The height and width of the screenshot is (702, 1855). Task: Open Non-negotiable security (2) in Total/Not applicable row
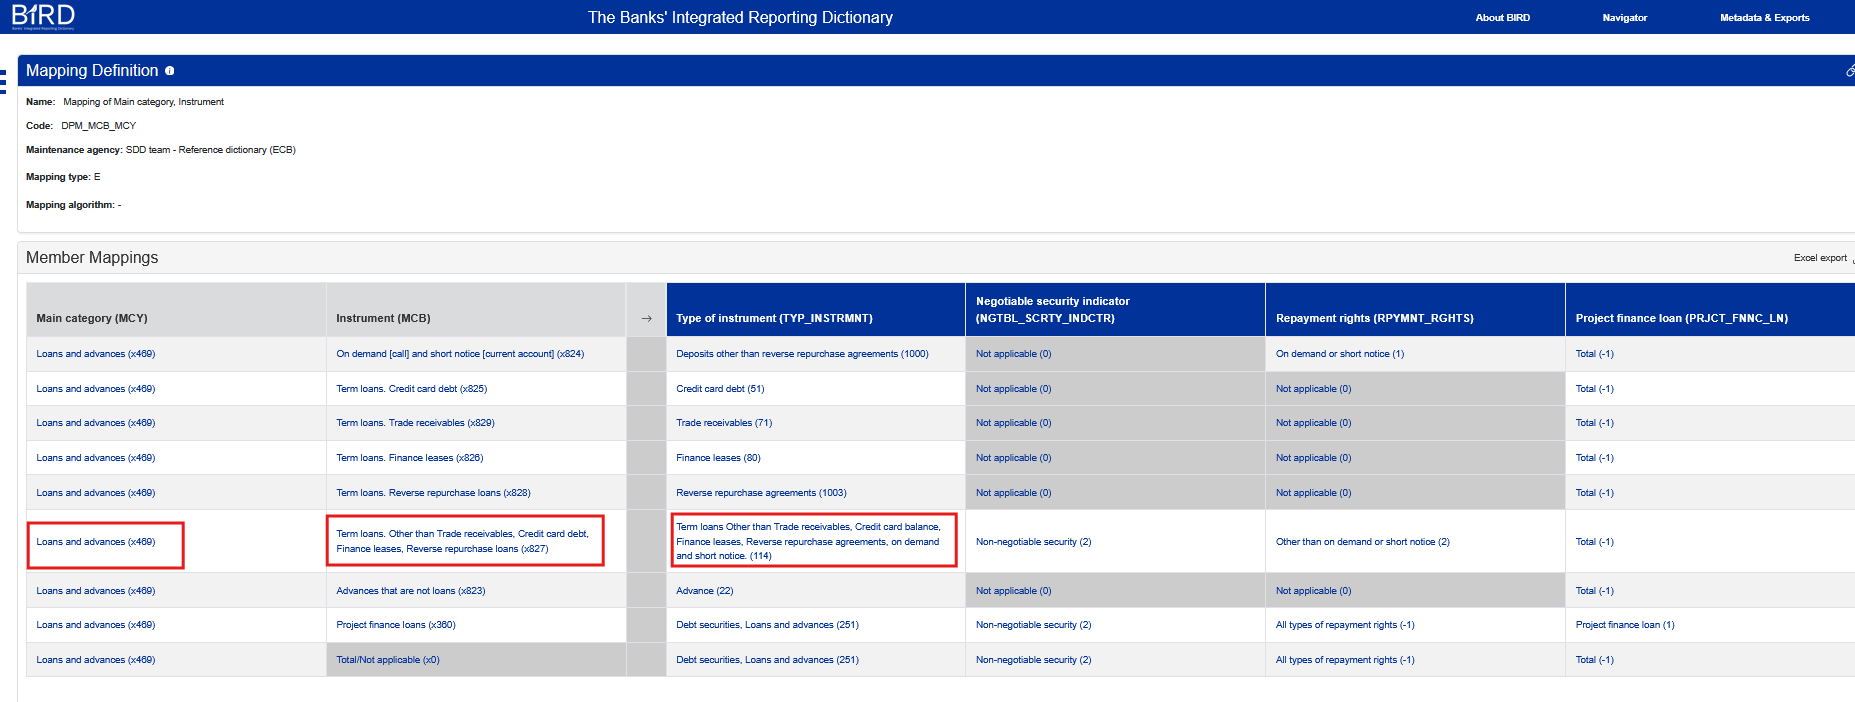tap(1033, 660)
